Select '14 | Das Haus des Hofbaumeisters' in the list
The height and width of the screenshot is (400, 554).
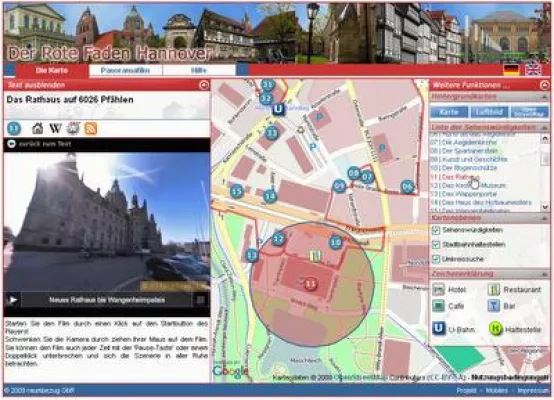481,202
